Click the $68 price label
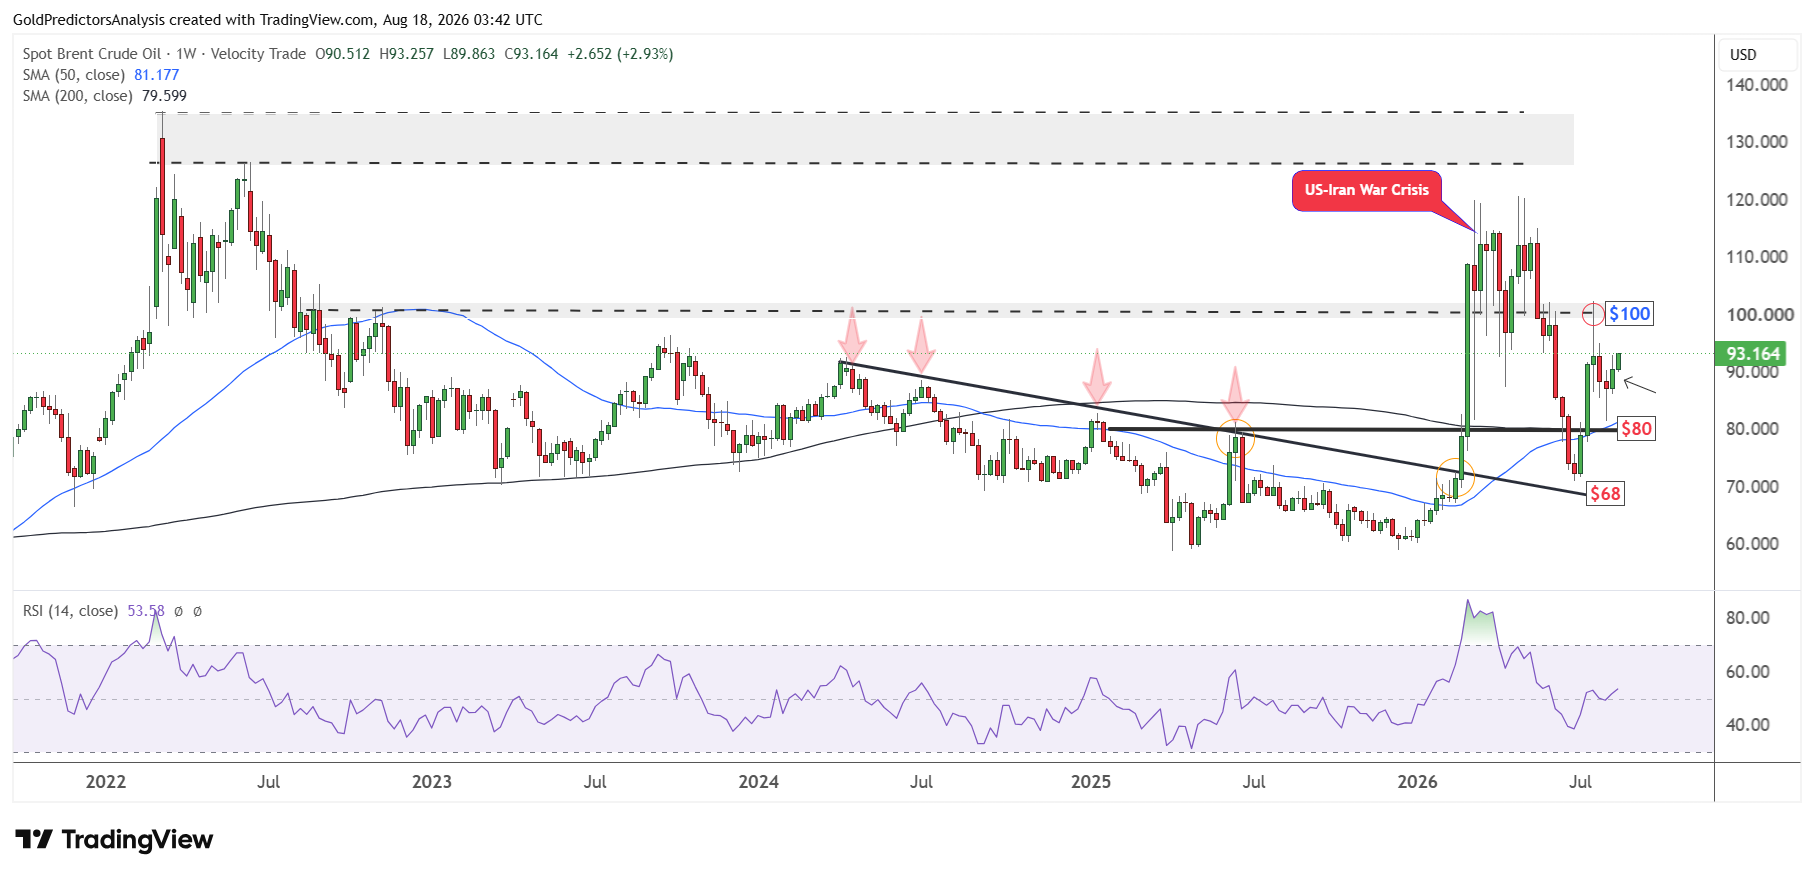1814x877 pixels. point(1605,494)
